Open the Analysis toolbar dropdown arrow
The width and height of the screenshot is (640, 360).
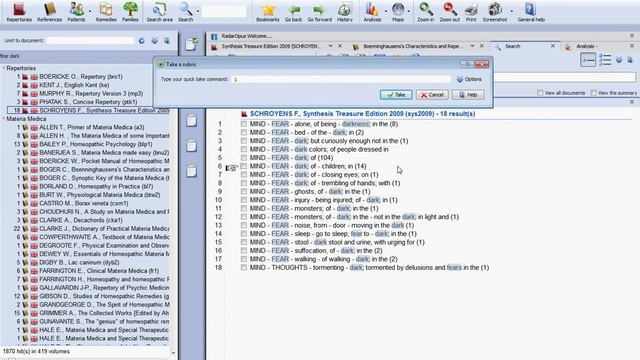(x=385, y=11)
